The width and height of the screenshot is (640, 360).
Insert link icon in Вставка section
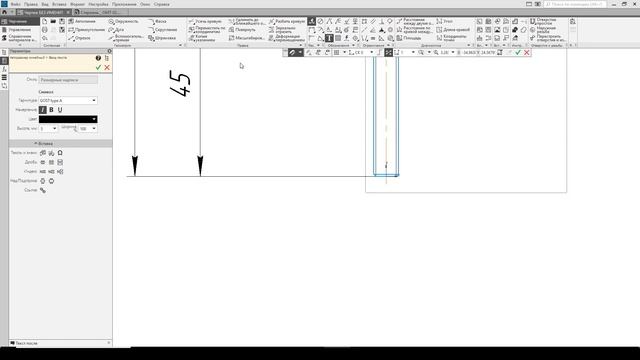point(43,190)
